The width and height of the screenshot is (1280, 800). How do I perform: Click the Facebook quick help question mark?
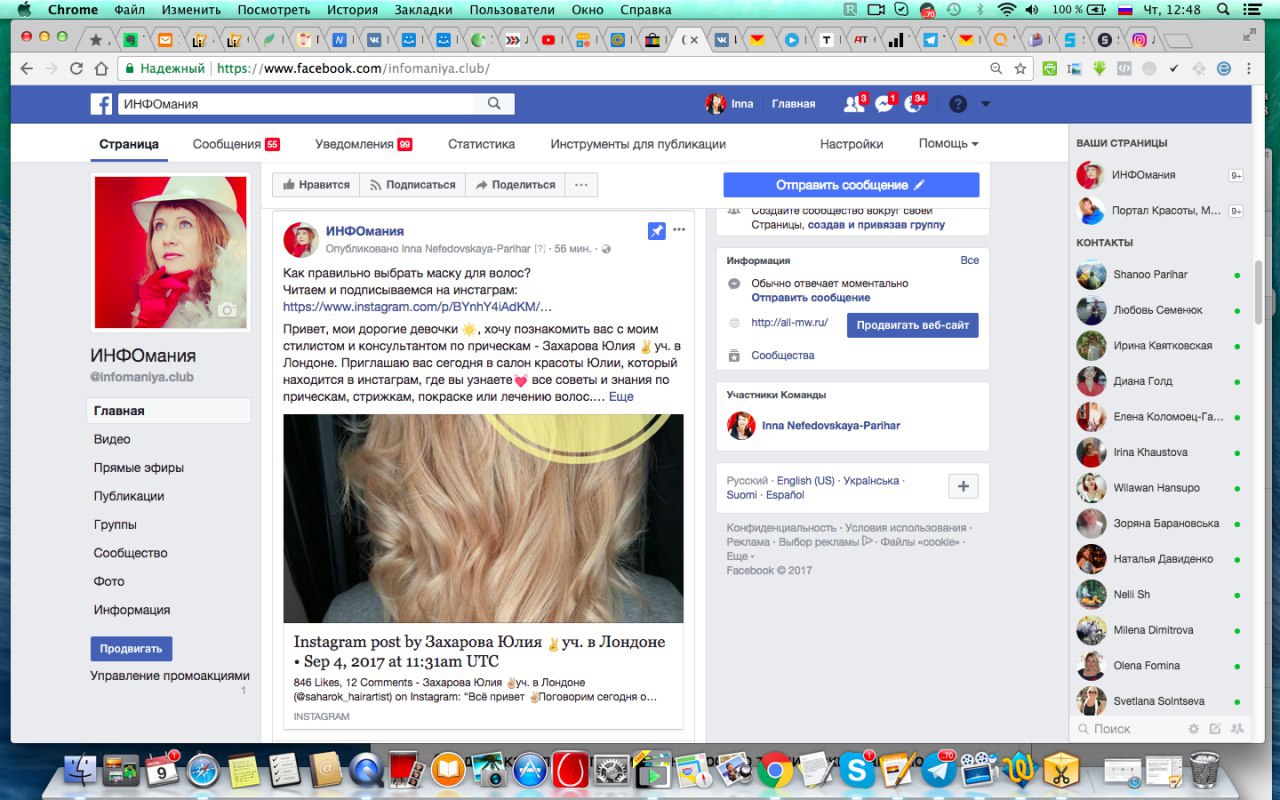[958, 104]
